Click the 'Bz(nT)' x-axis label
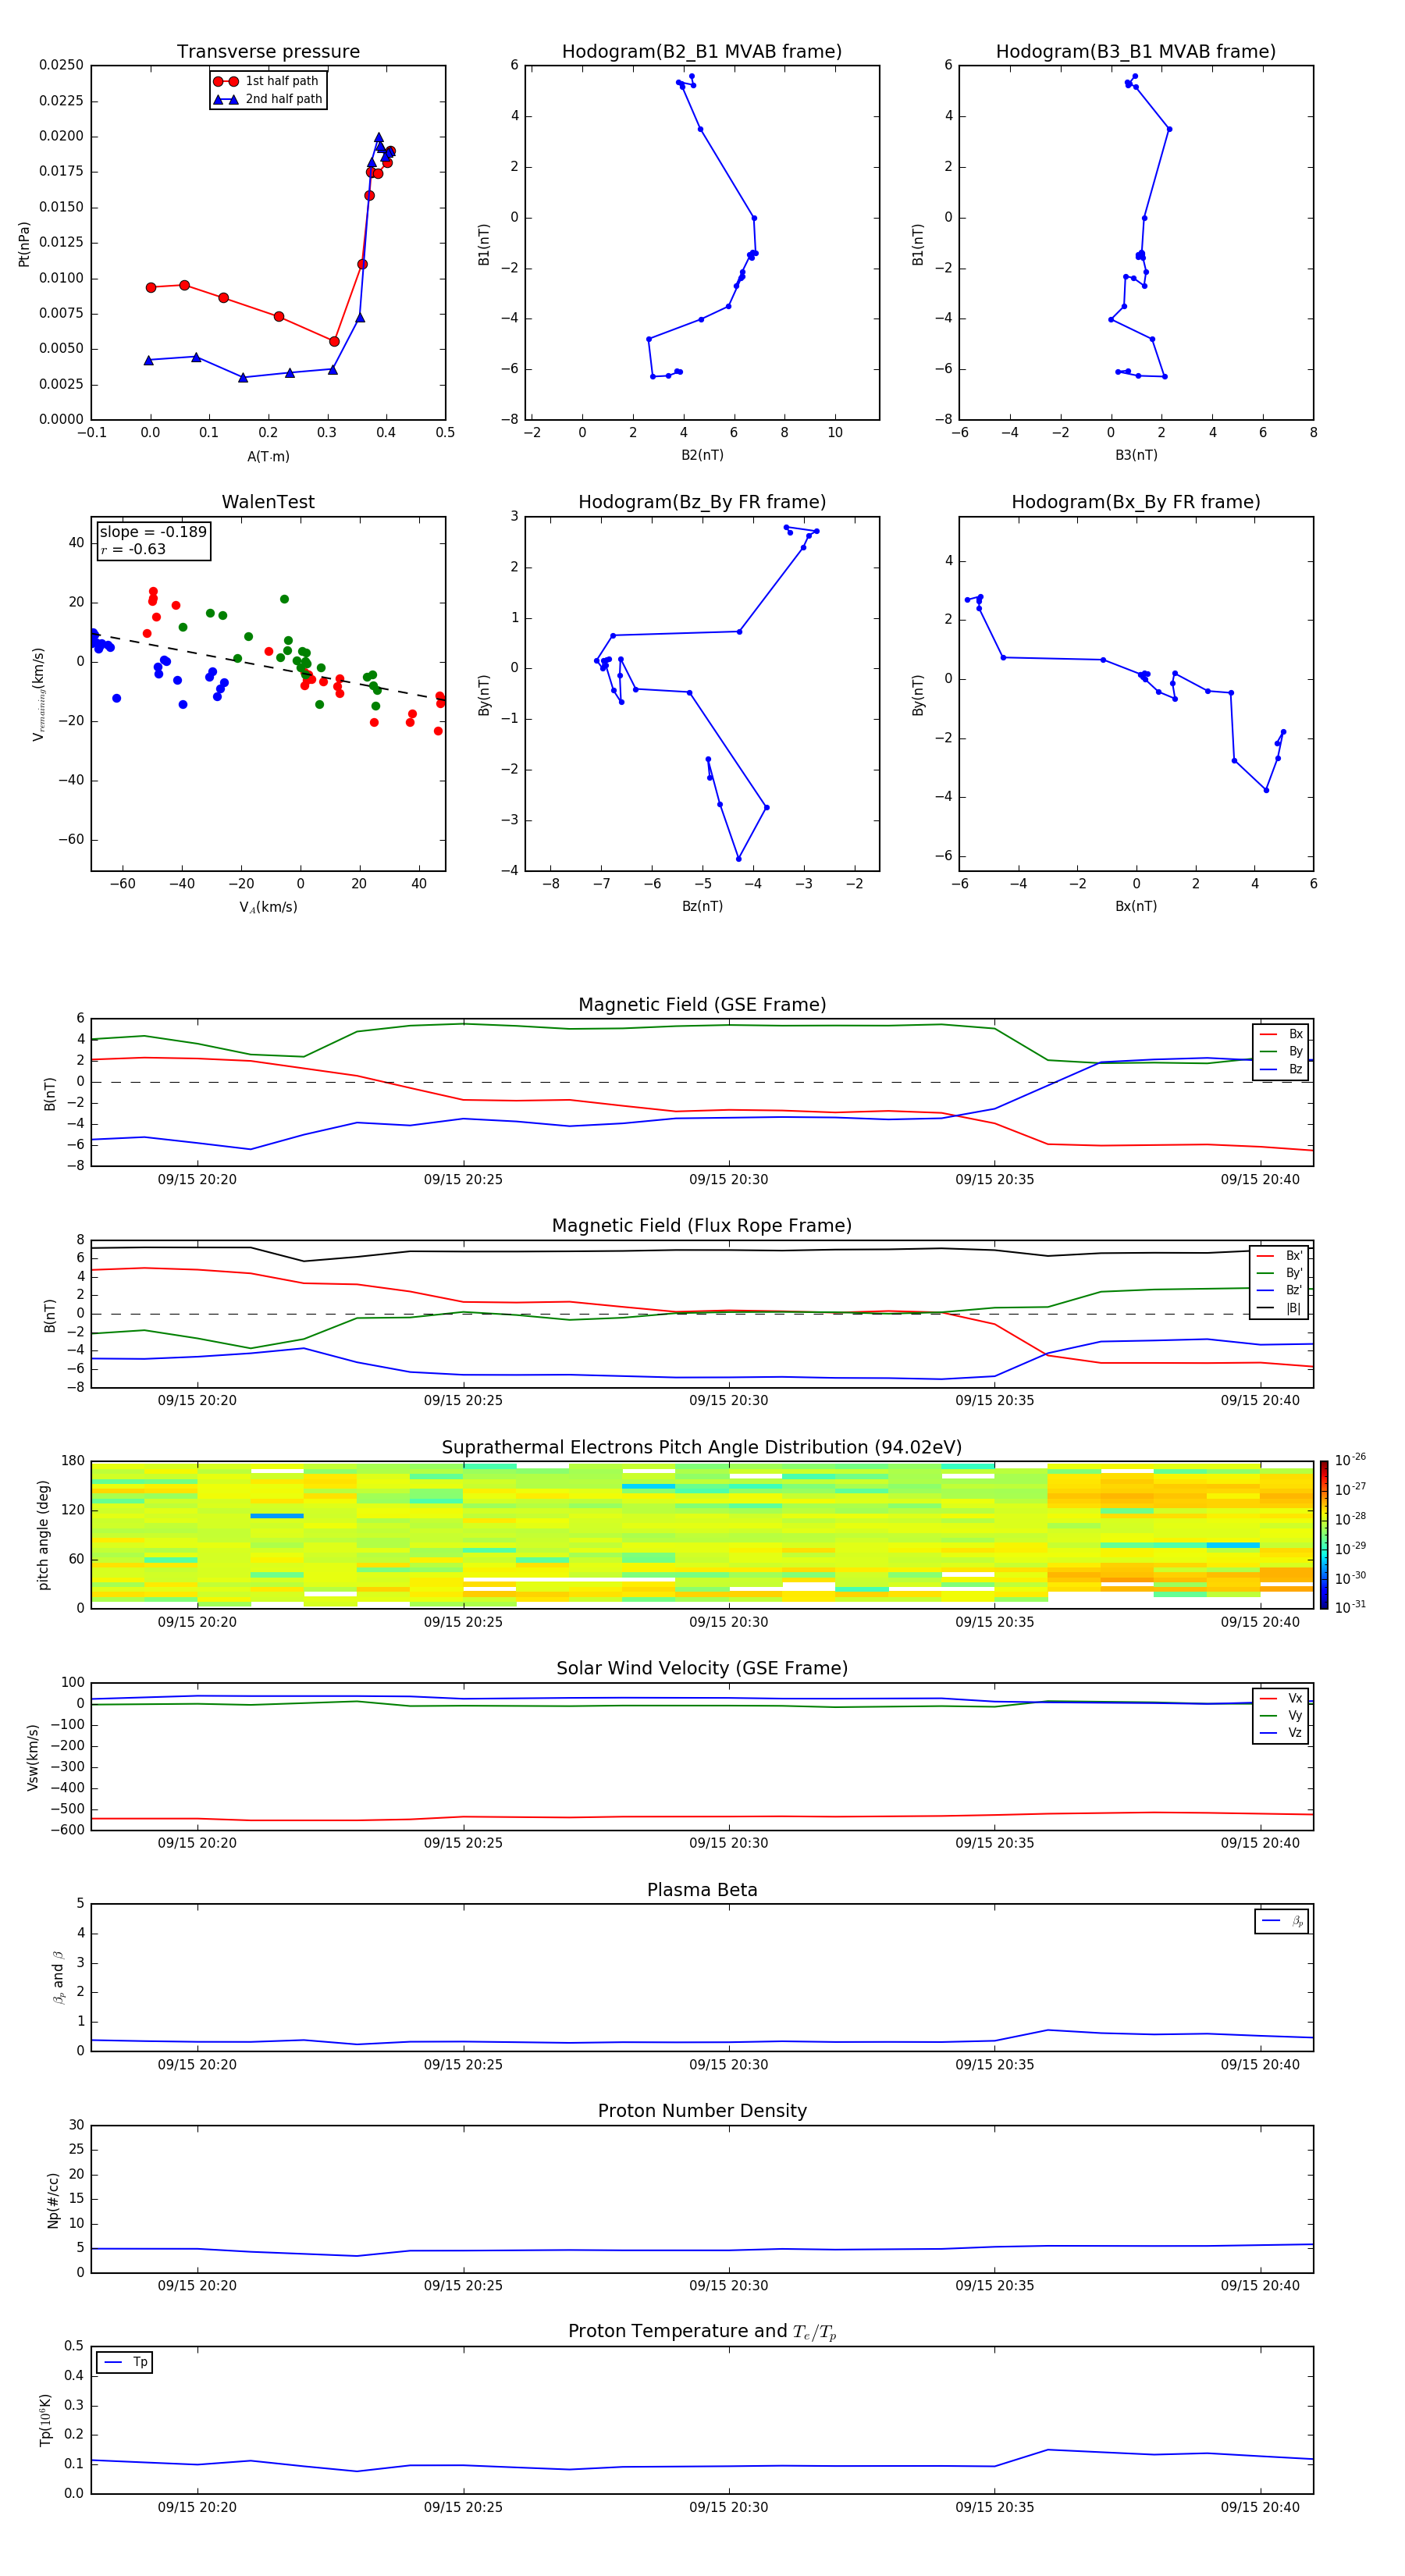The height and width of the screenshot is (2576, 1405). (702, 906)
